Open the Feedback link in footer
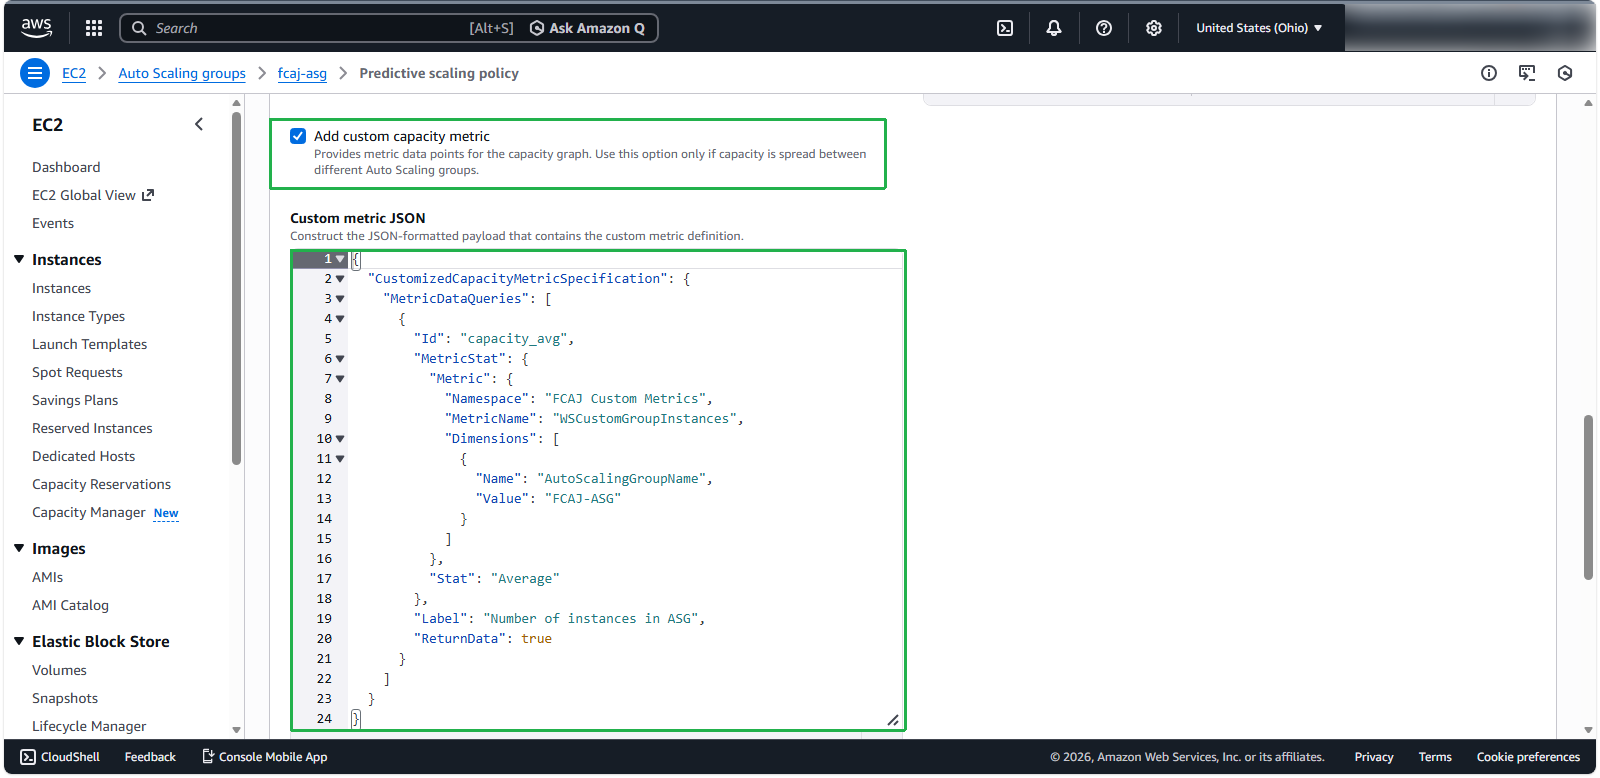 [x=150, y=757]
